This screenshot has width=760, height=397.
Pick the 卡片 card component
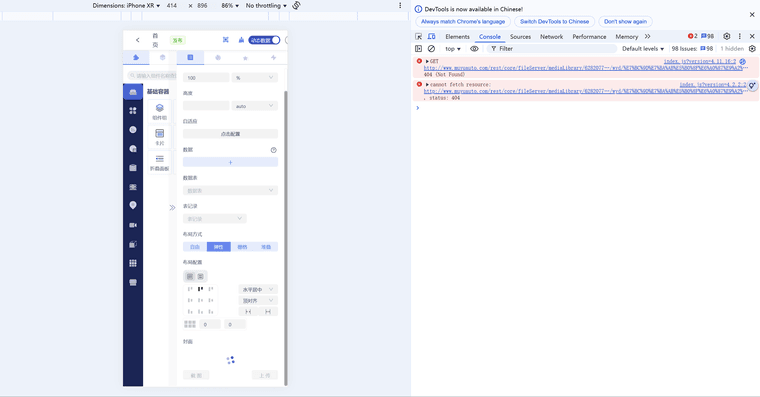pos(159,137)
